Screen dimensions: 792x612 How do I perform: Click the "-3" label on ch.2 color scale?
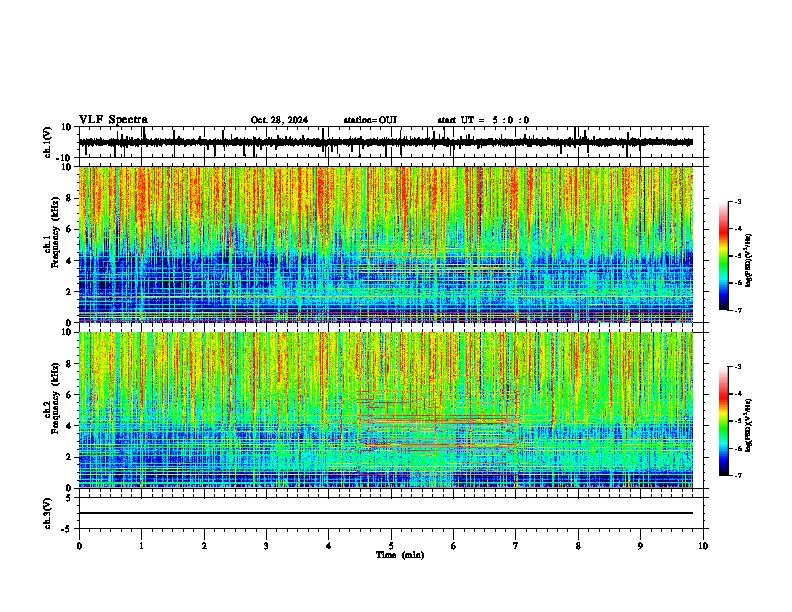point(738,367)
